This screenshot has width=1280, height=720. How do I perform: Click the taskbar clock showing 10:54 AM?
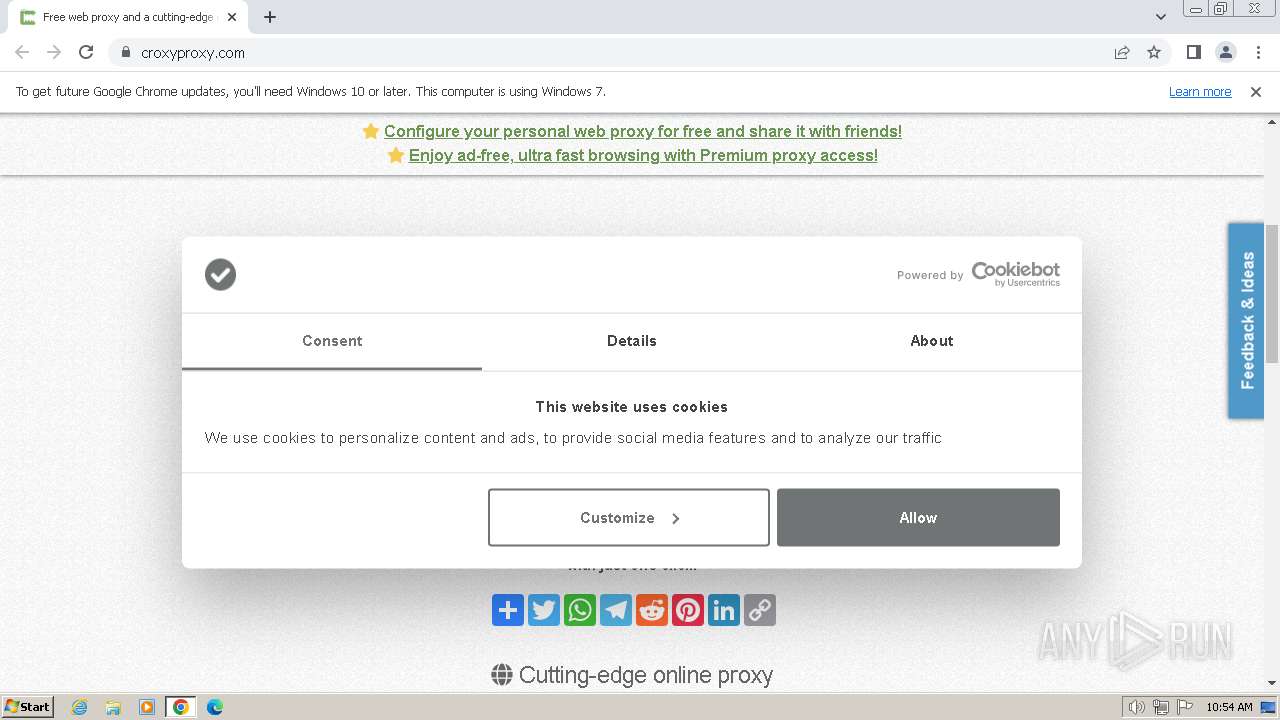click(1229, 707)
